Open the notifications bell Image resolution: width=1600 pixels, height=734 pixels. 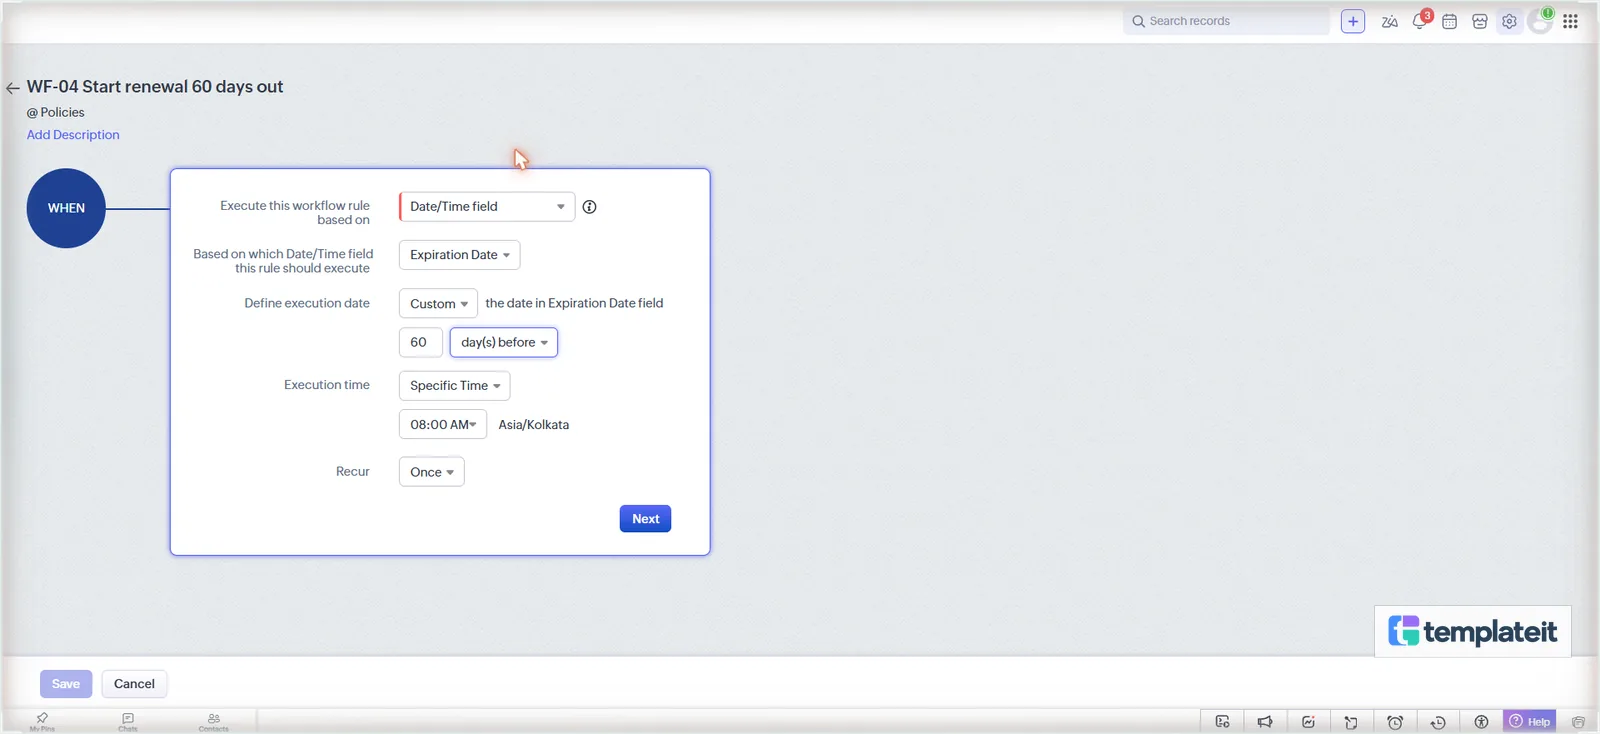(x=1420, y=21)
